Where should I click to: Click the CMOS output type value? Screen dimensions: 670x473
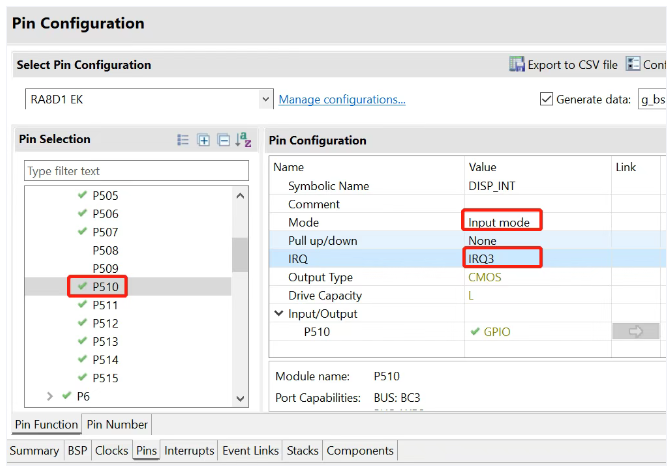(485, 277)
